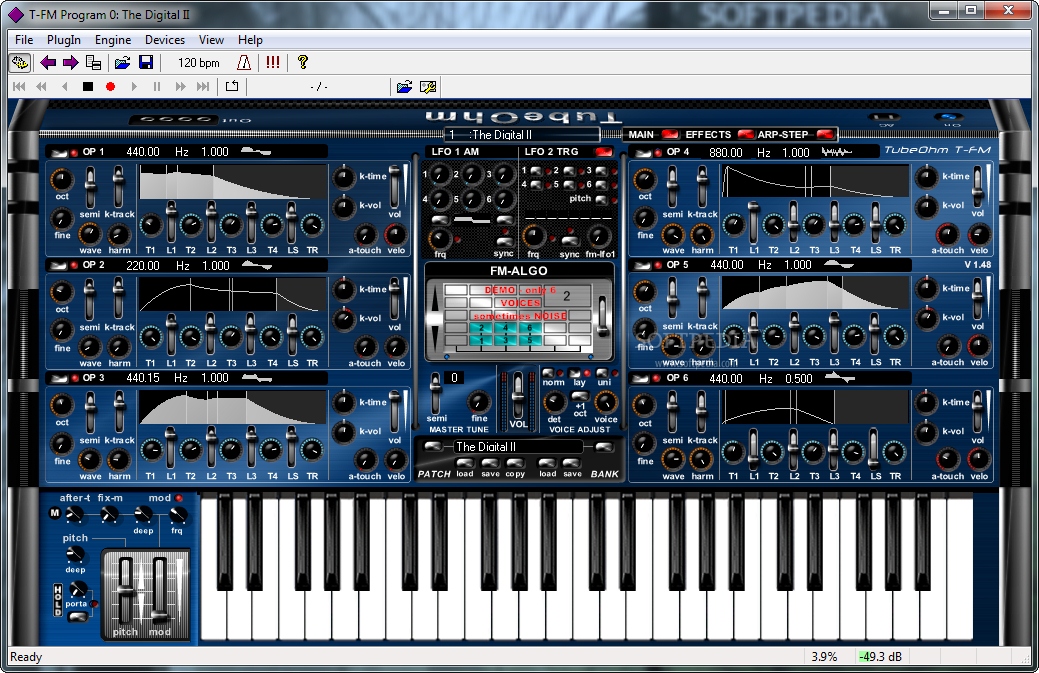Image resolution: width=1039 pixels, height=673 pixels.
Task: Click the round M button near after-t
Action: click(x=54, y=513)
